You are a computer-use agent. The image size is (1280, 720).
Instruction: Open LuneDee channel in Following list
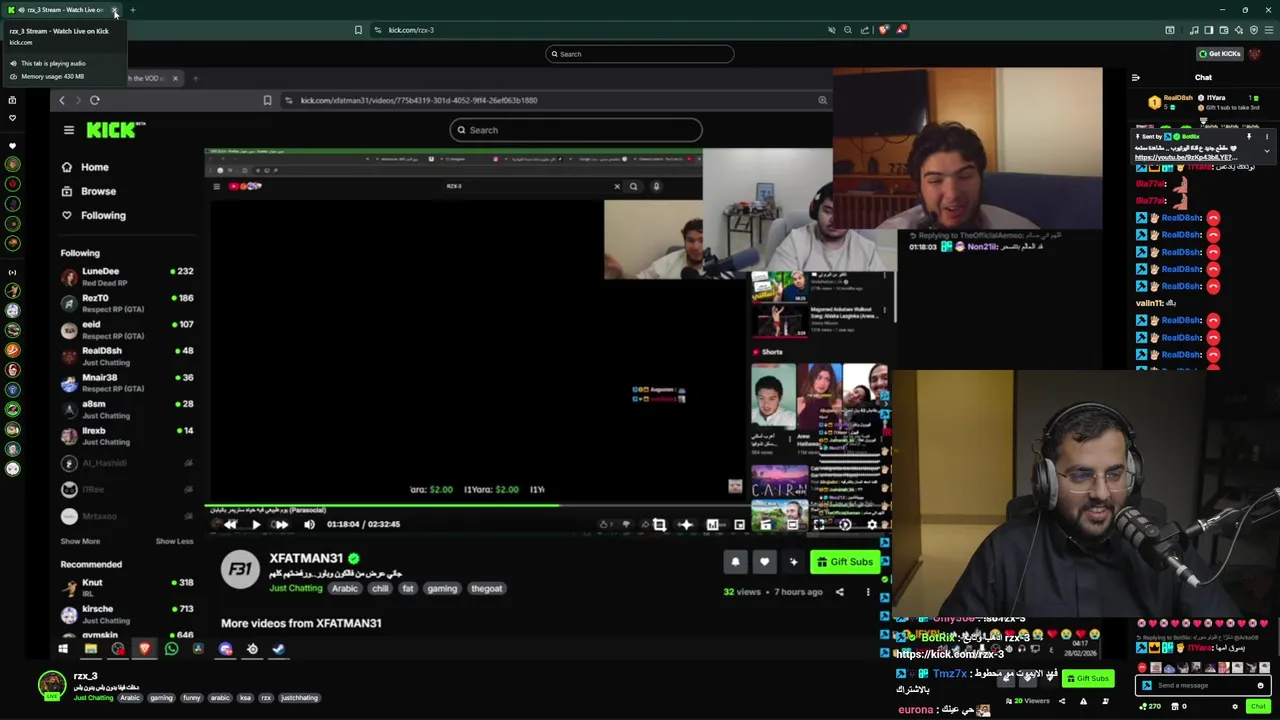point(127,277)
